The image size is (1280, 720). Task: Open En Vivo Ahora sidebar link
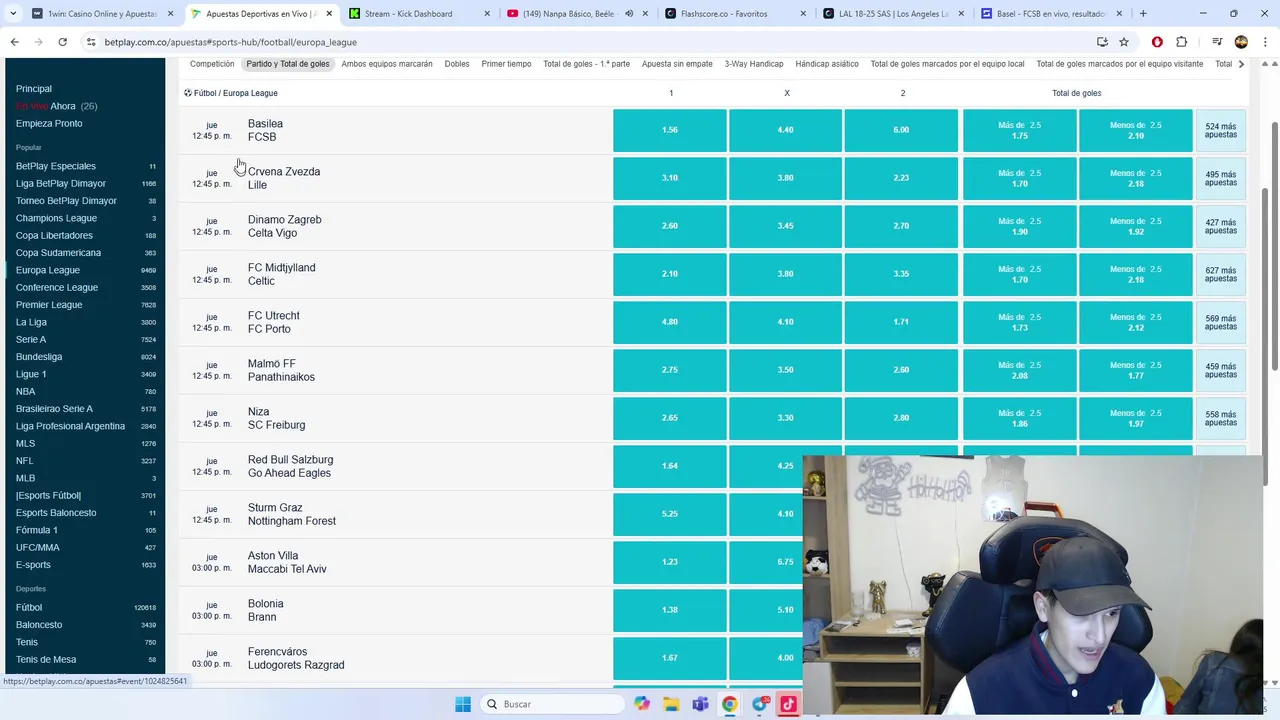(56, 106)
